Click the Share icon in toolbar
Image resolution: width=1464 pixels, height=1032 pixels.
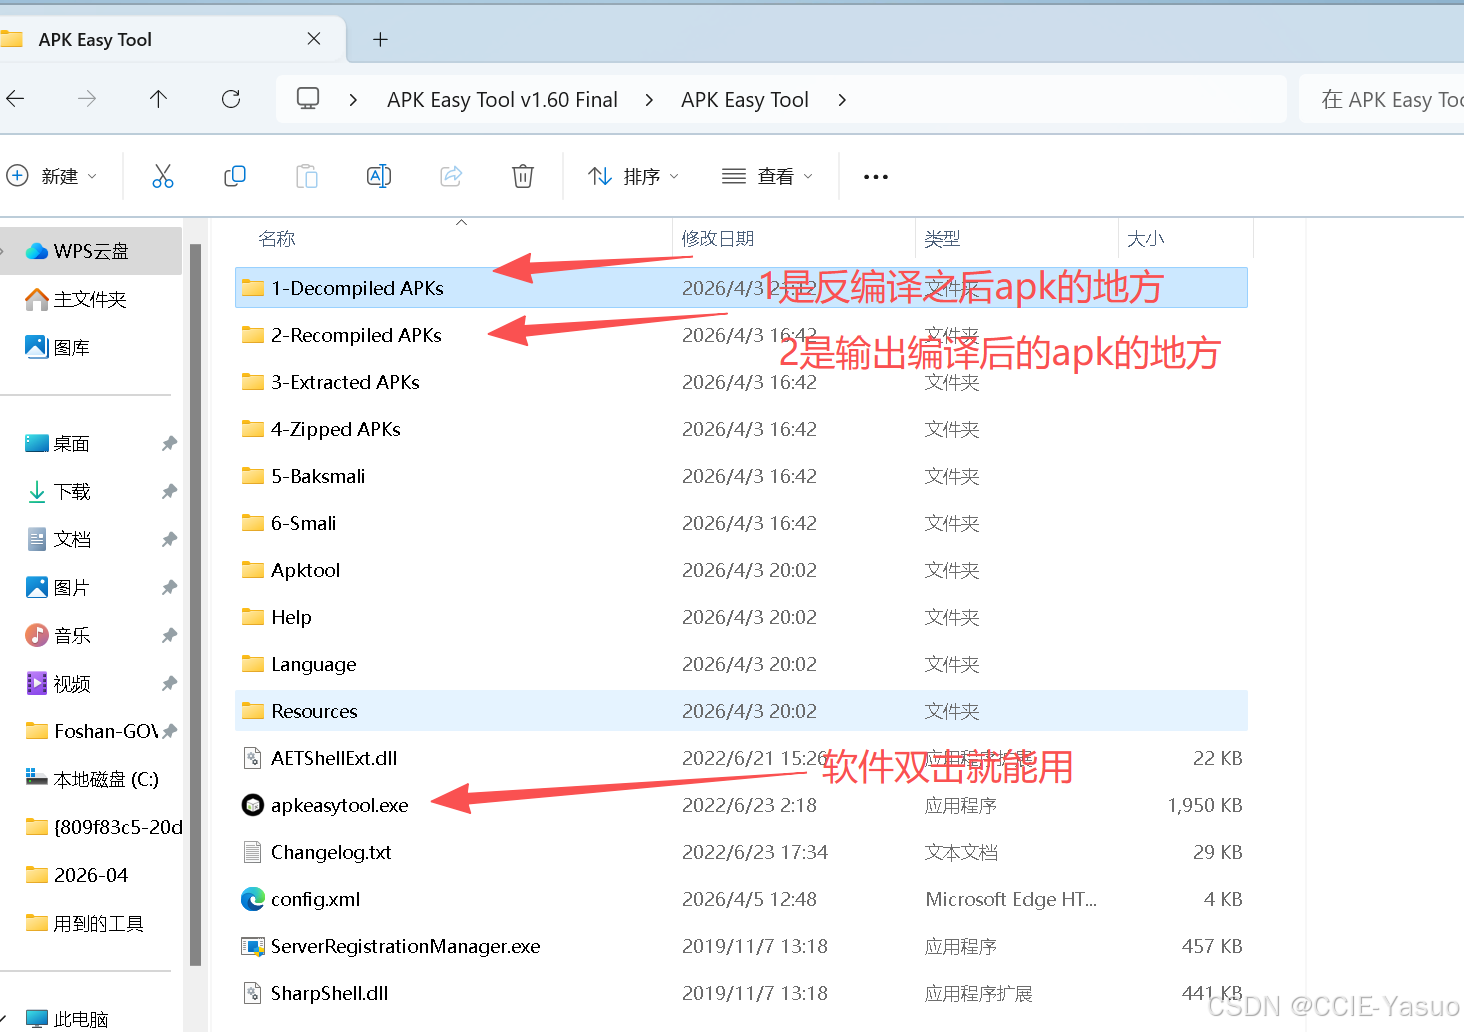tap(451, 176)
